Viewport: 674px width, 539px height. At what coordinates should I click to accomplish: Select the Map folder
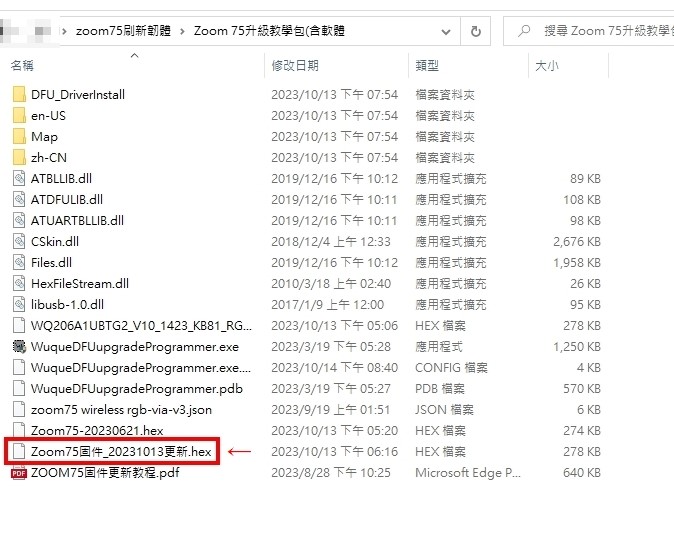pos(44,136)
